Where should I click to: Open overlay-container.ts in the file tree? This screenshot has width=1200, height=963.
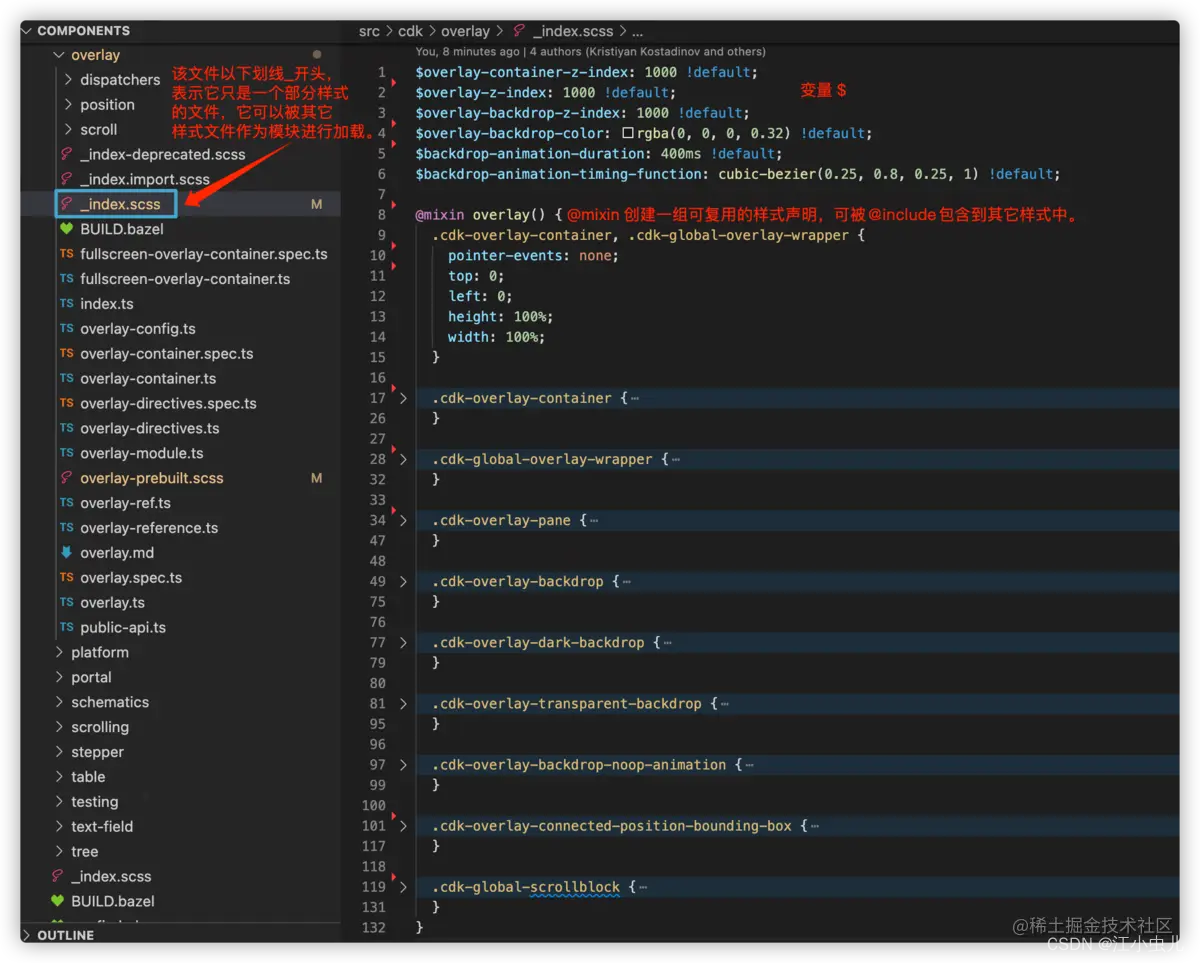point(148,379)
